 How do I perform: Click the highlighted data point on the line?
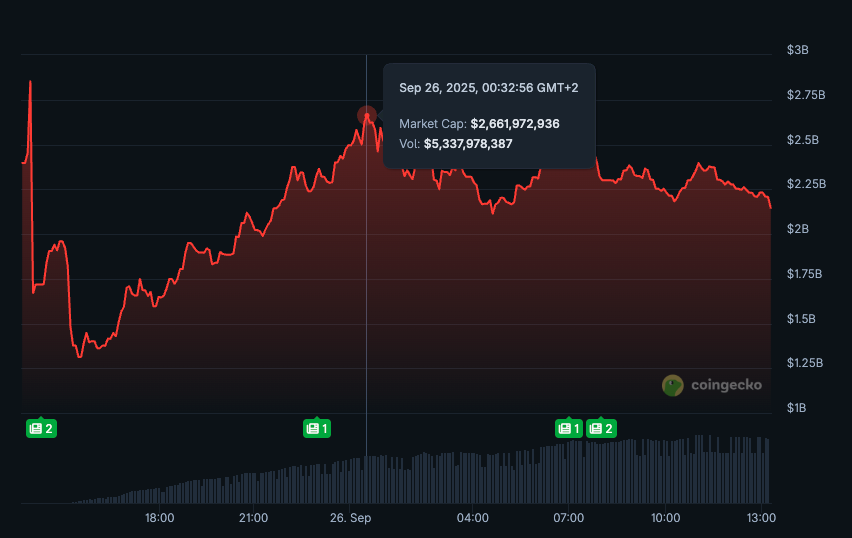tap(367, 115)
